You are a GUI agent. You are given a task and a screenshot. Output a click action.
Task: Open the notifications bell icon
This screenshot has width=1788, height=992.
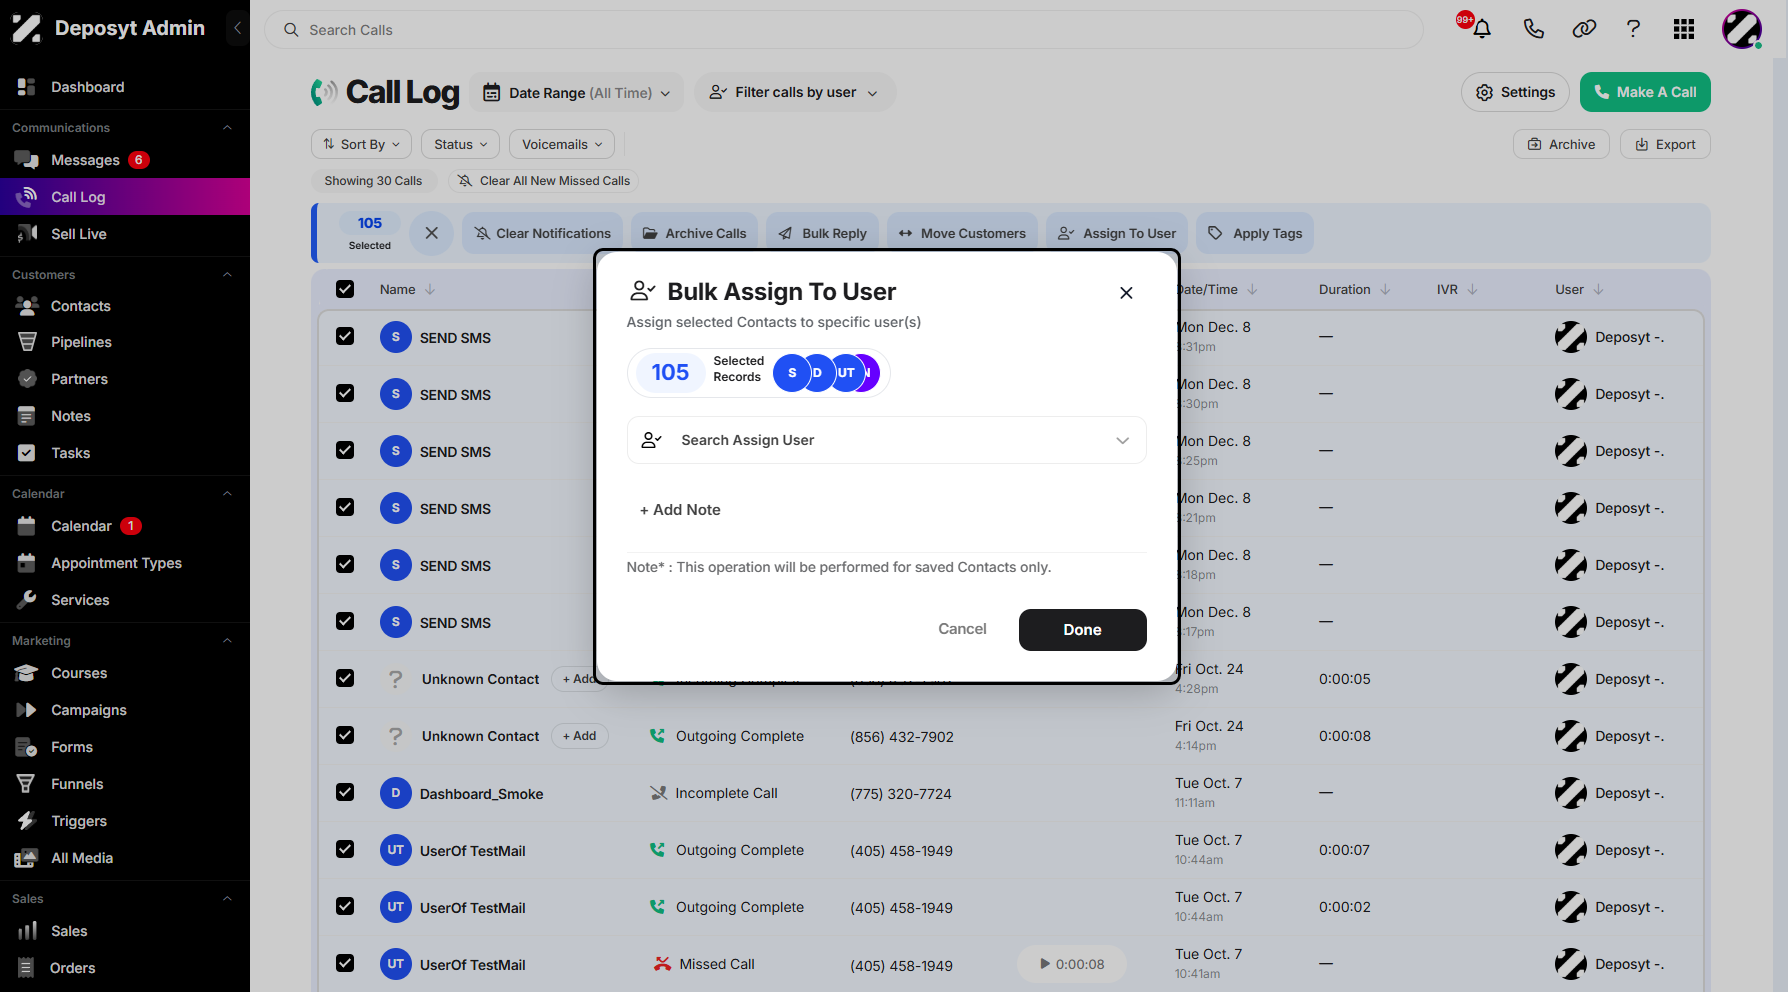[x=1482, y=29]
